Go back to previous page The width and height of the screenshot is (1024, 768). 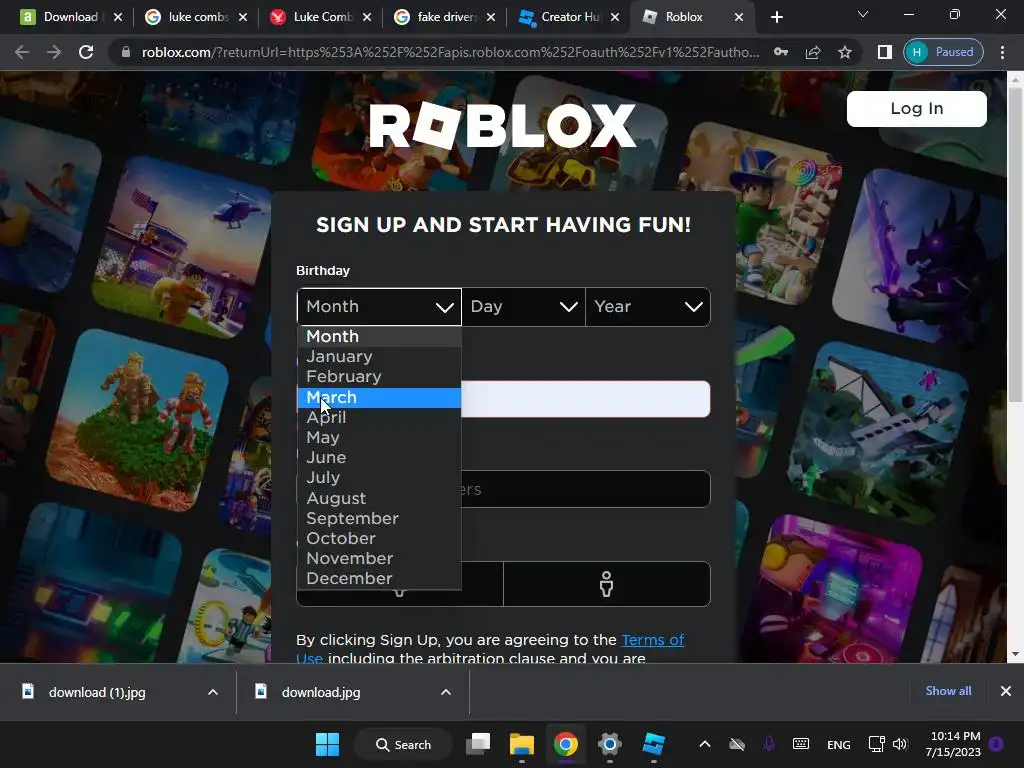pos(22,52)
